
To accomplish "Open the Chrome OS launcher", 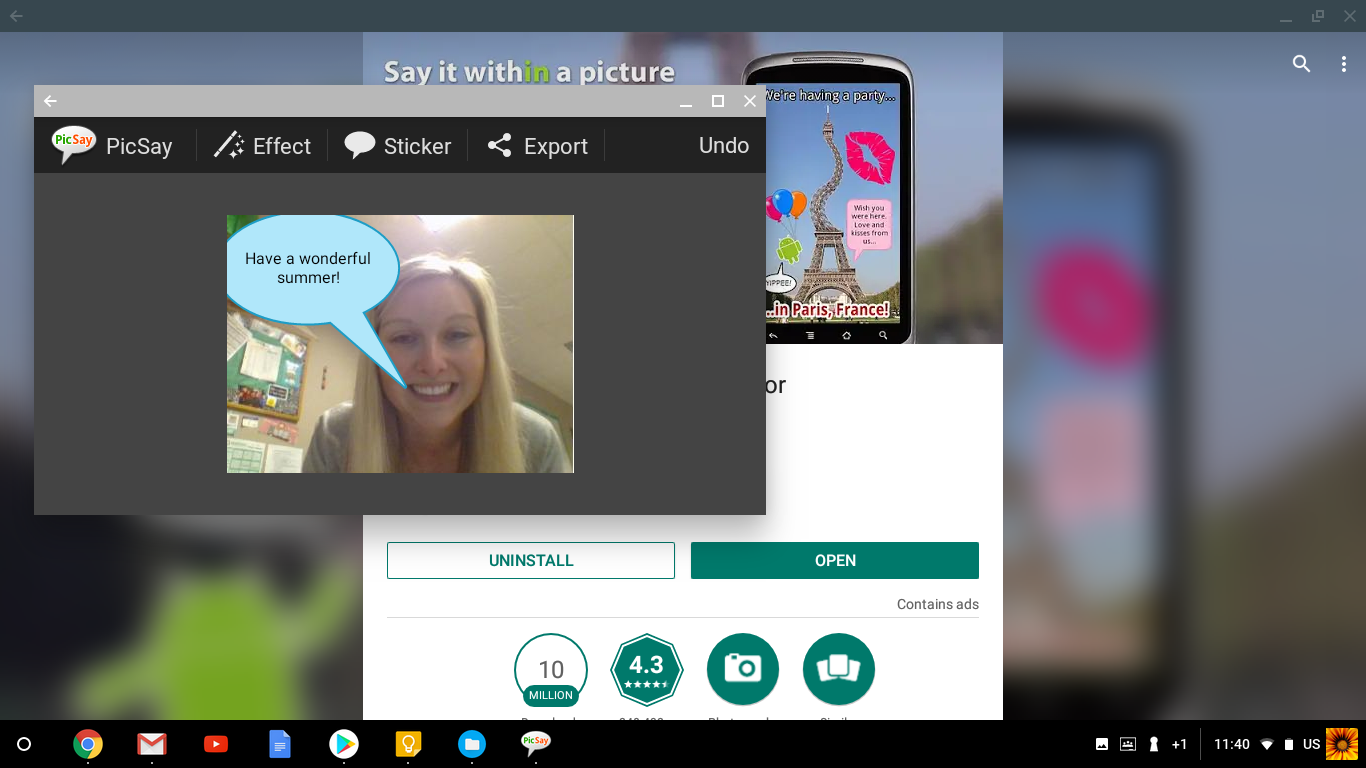I will (25, 744).
